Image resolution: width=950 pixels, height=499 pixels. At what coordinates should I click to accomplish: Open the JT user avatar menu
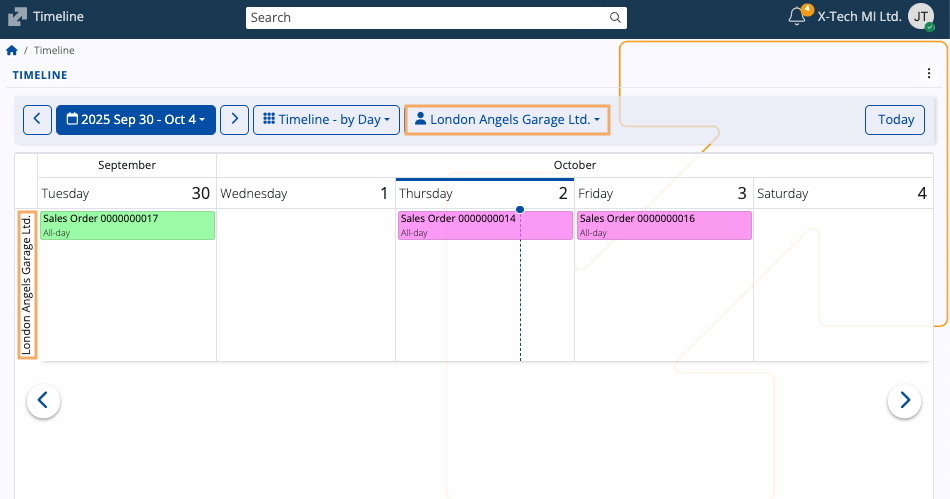click(x=921, y=16)
